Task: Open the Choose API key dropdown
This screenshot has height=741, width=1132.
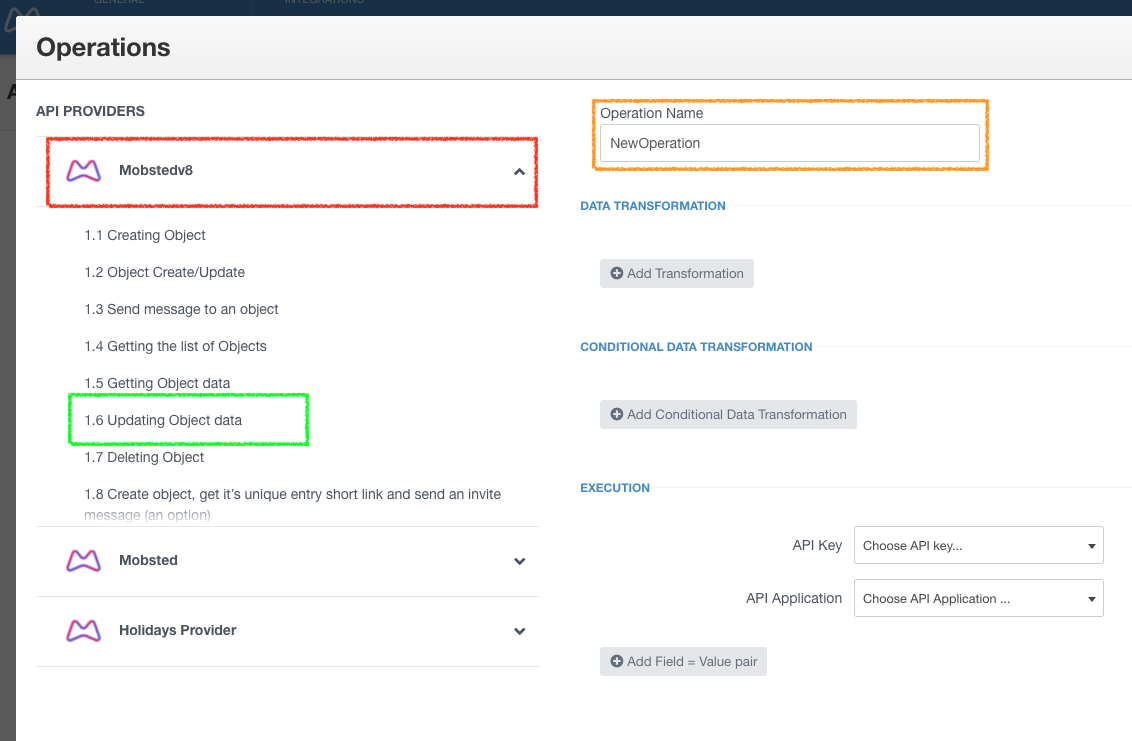Action: 978,545
